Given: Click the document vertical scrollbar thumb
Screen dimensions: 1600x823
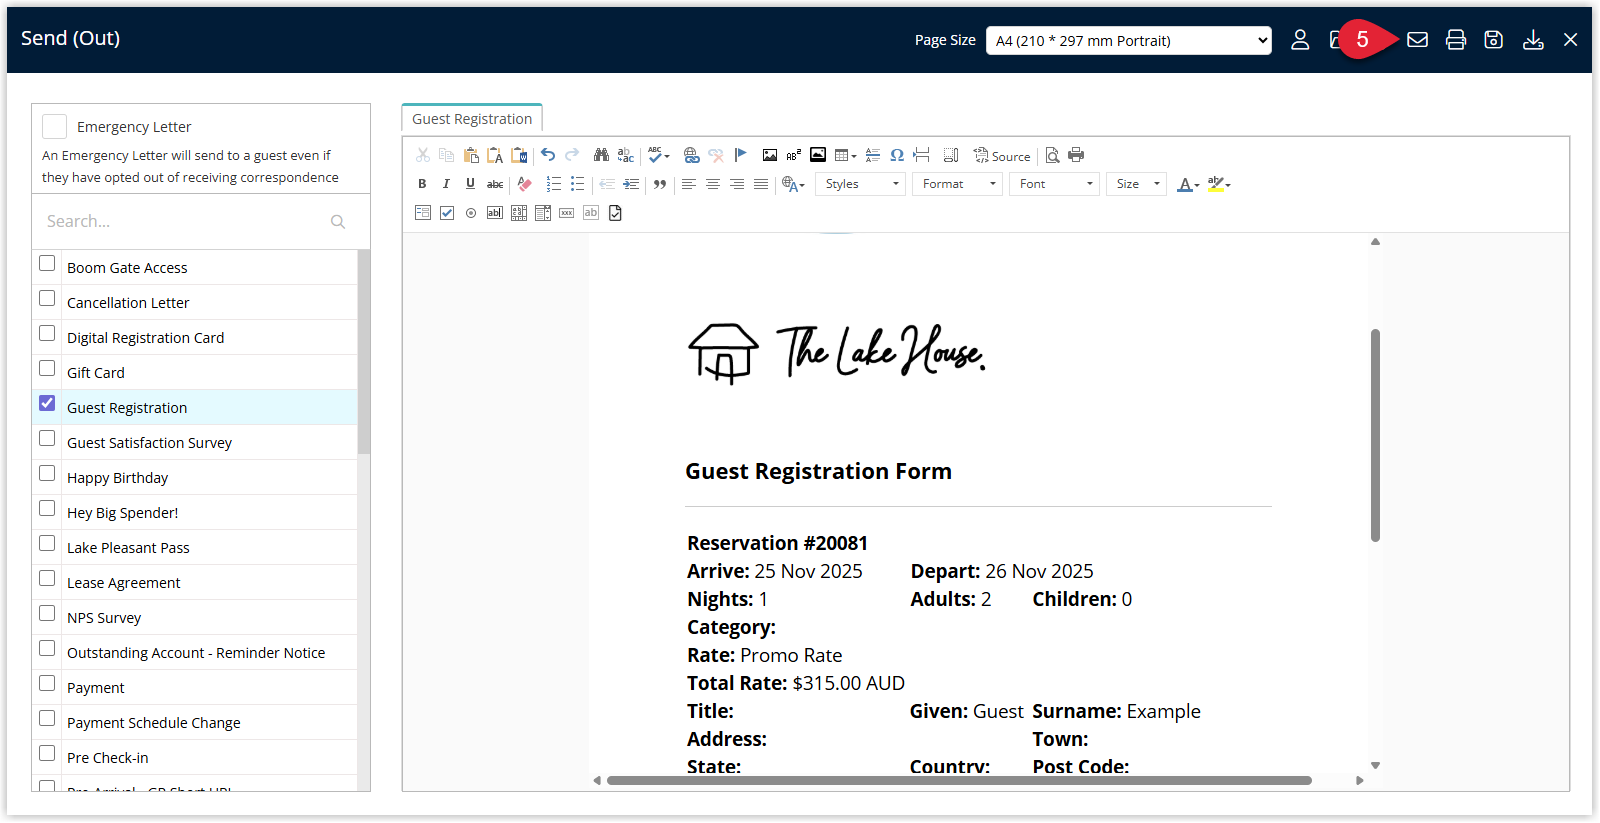Looking at the screenshot, I should (1376, 435).
